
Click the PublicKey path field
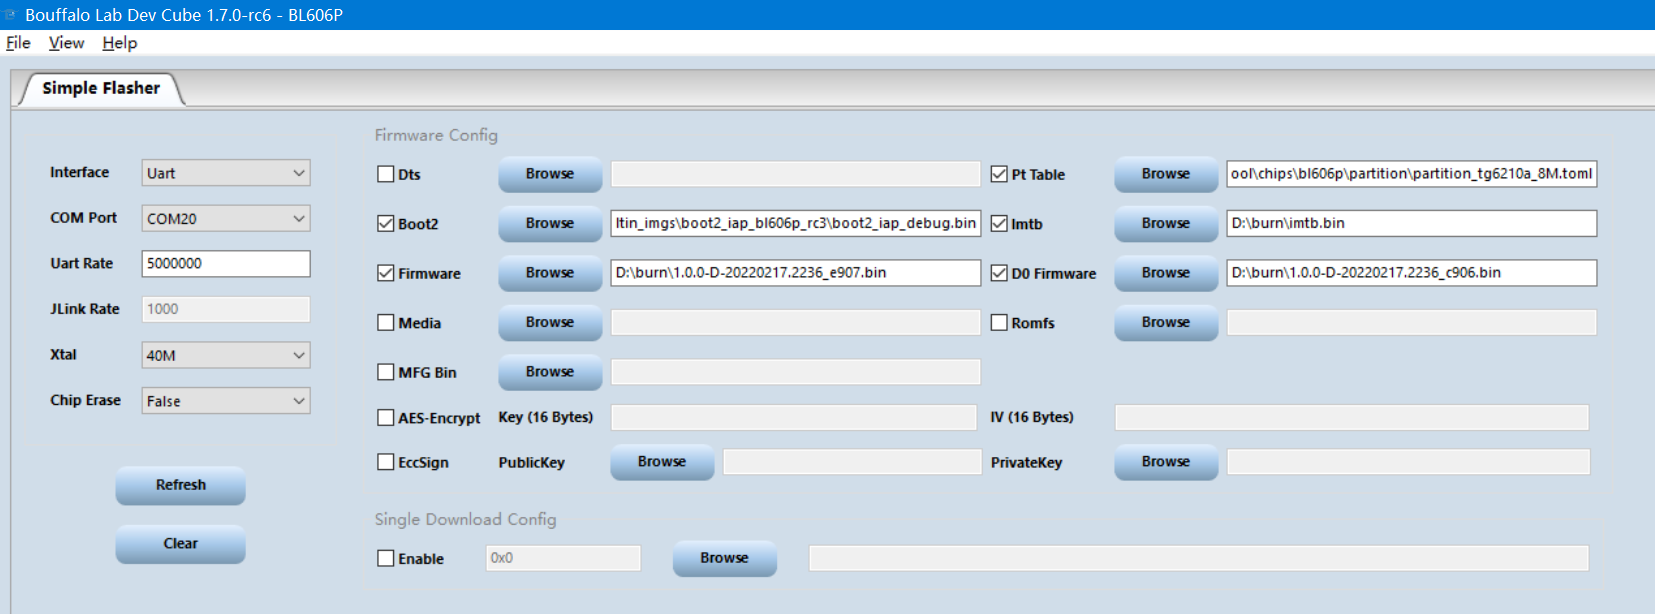point(852,461)
